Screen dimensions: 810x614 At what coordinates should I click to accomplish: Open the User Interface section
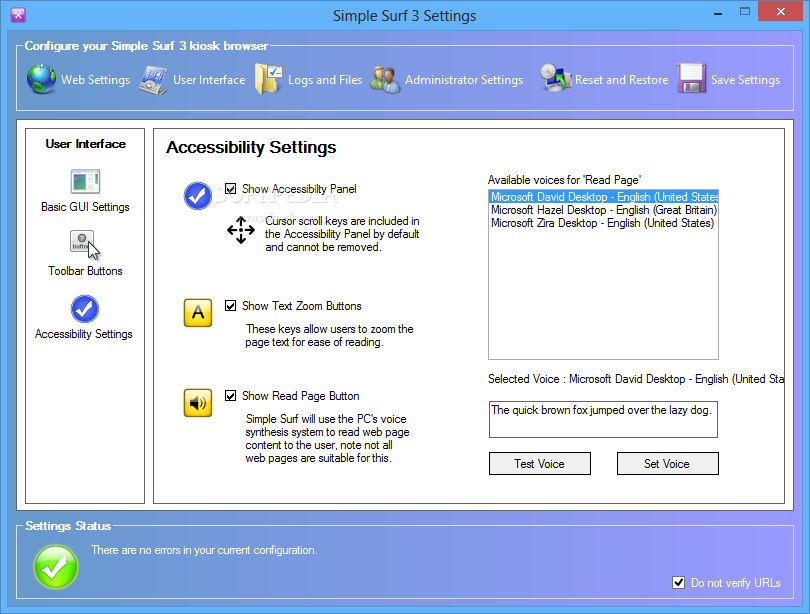[209, 80]
